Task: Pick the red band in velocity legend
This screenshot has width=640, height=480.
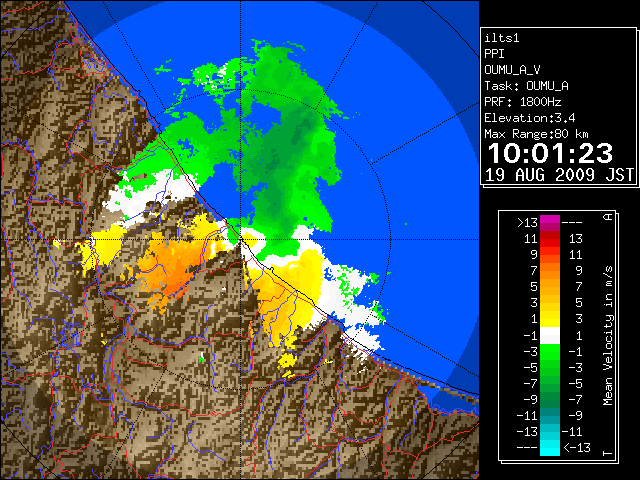Action: point(550,243)
